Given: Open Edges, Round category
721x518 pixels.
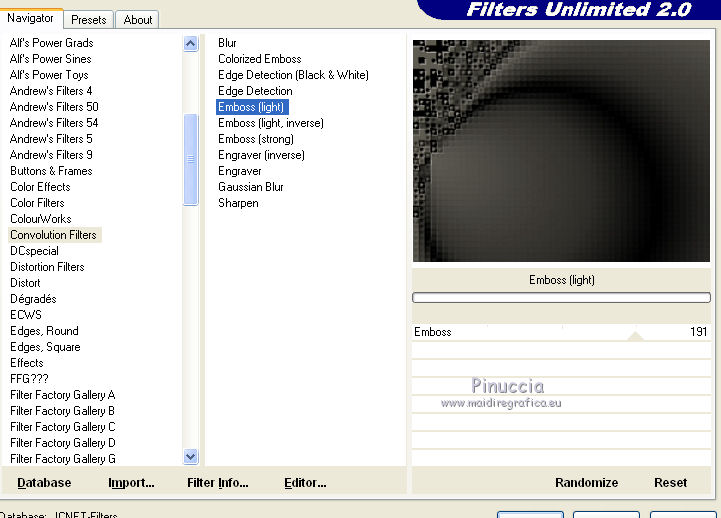Looking at the screenshot, I should click(44, 331).
